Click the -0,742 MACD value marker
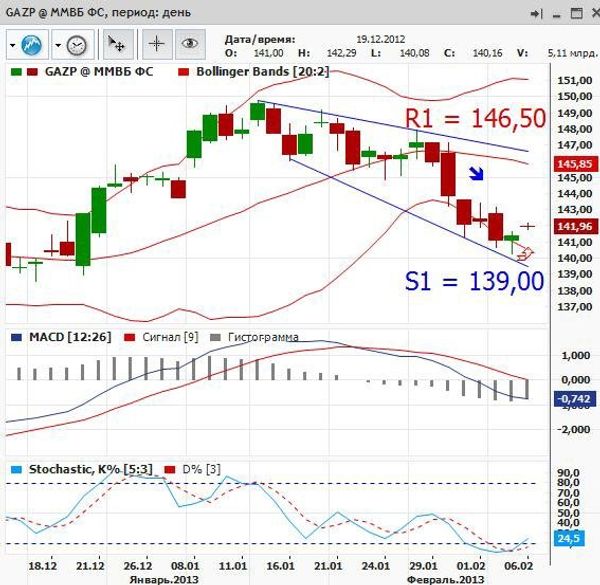Image resolution: width=600 pixels, height=585 pixels. point(574,399)
